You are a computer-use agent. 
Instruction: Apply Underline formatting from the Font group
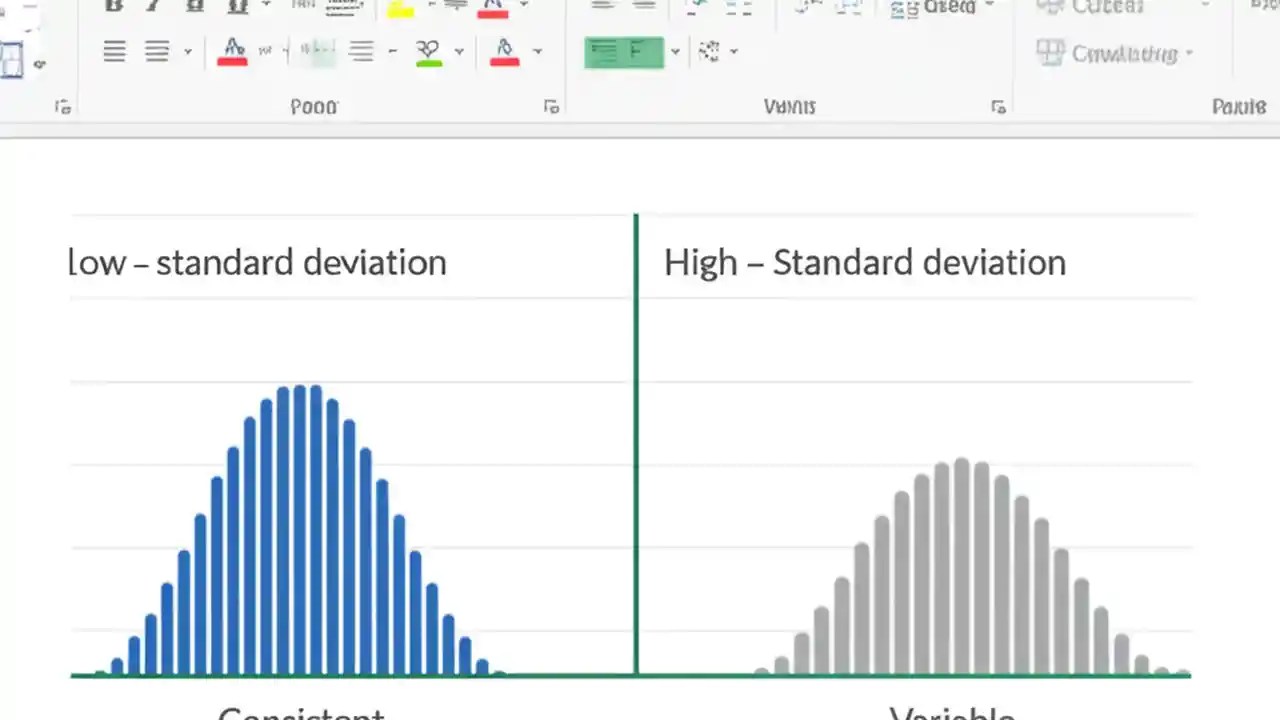point(195,8)
